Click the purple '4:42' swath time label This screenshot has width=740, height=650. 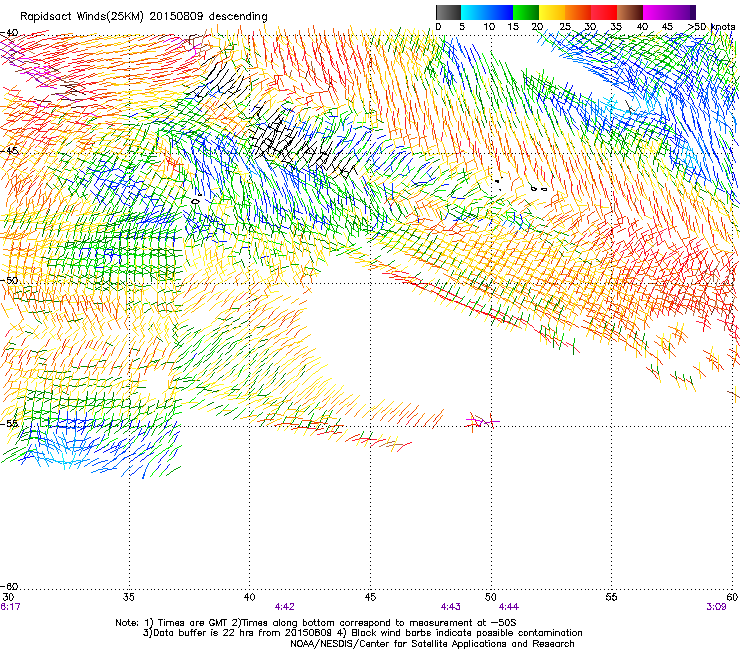pyautogui.click(x=285, y=607)
